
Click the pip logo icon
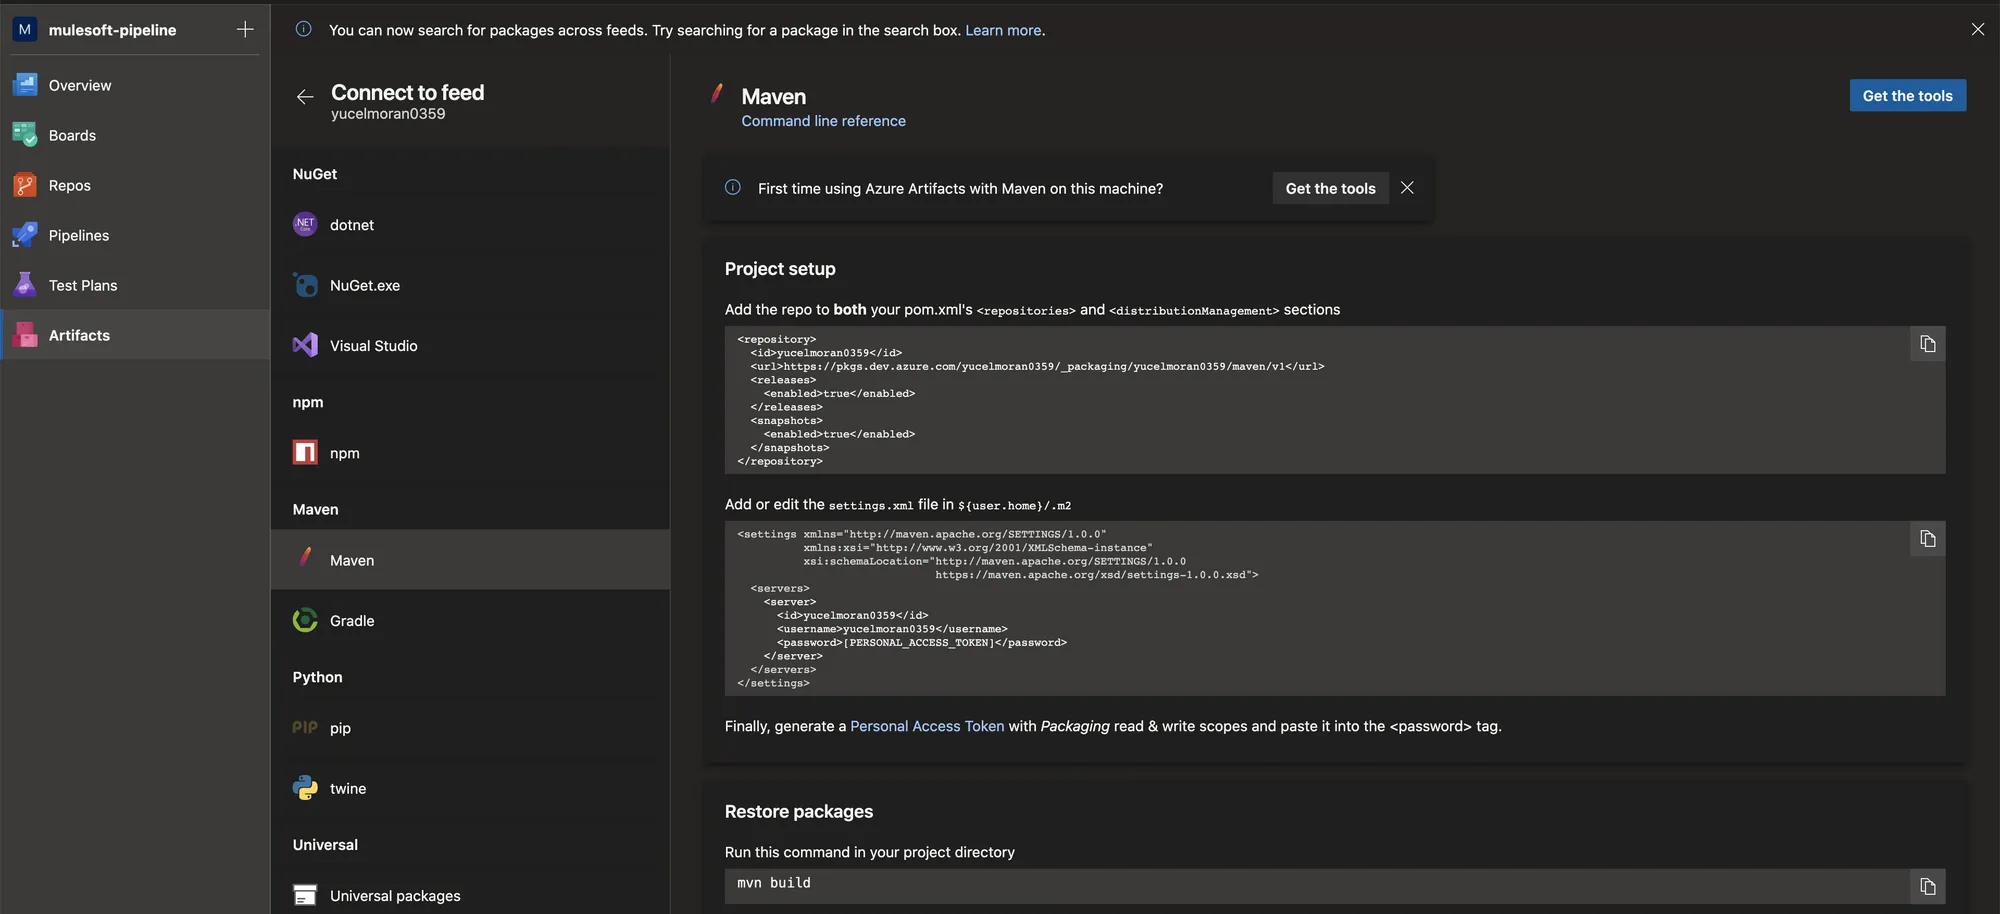(x=305, y=728)
